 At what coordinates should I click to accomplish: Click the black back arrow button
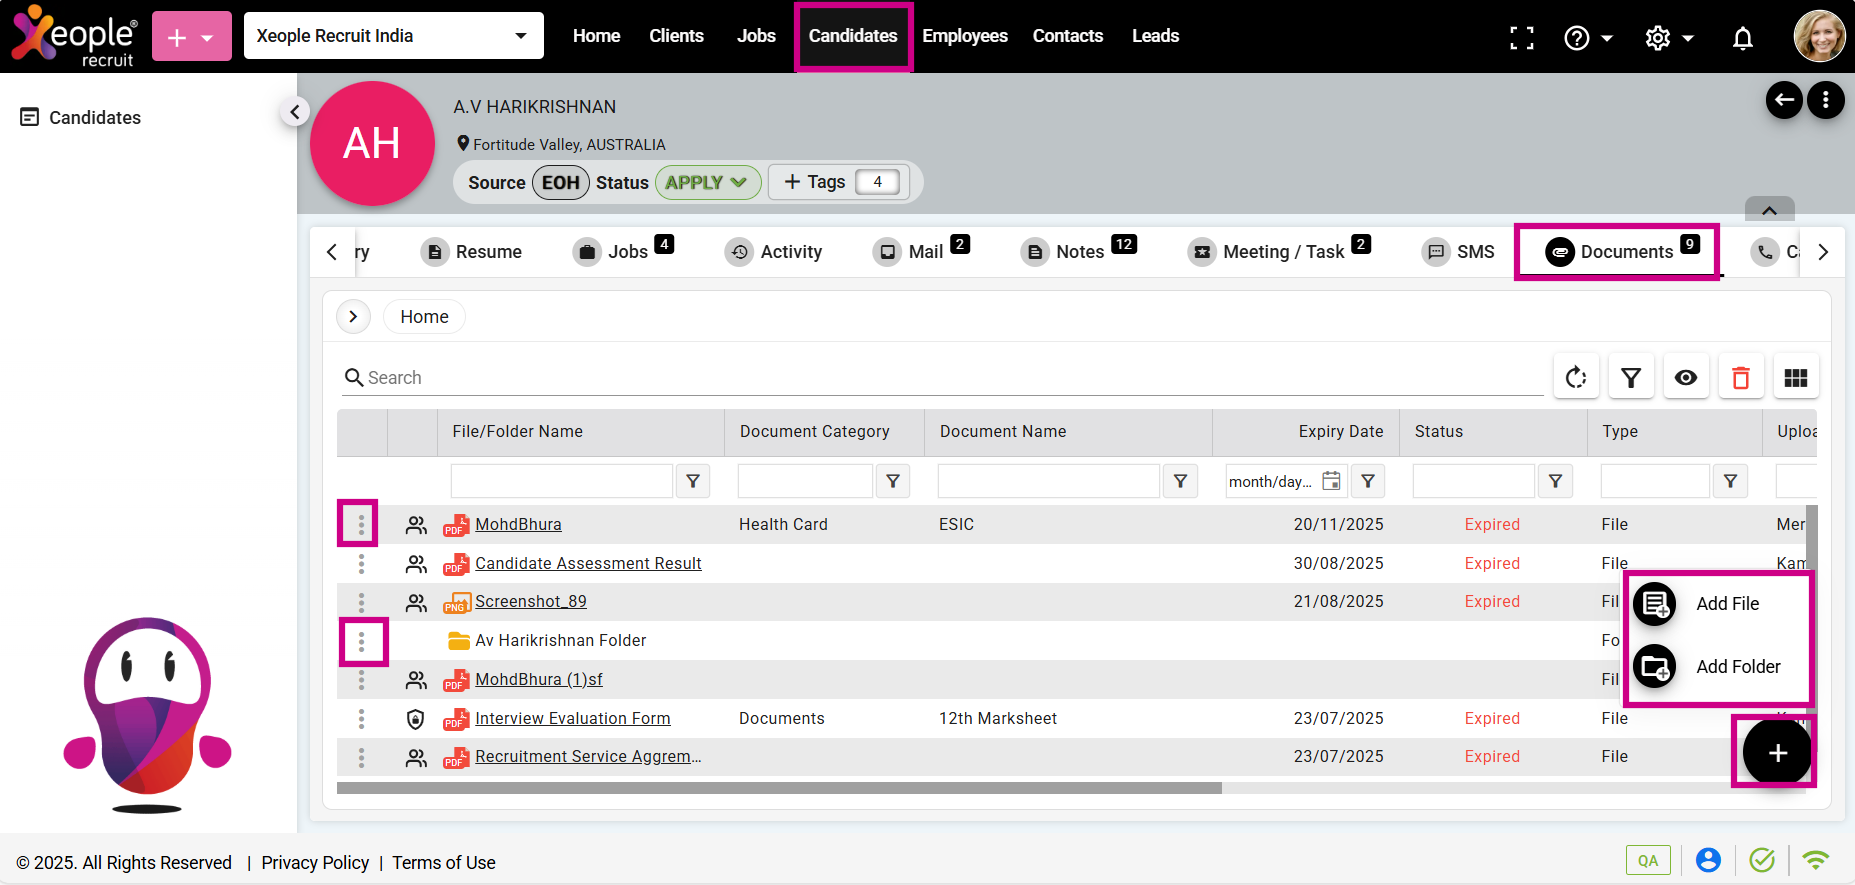pyautogui.click(x=1784, y=100)
